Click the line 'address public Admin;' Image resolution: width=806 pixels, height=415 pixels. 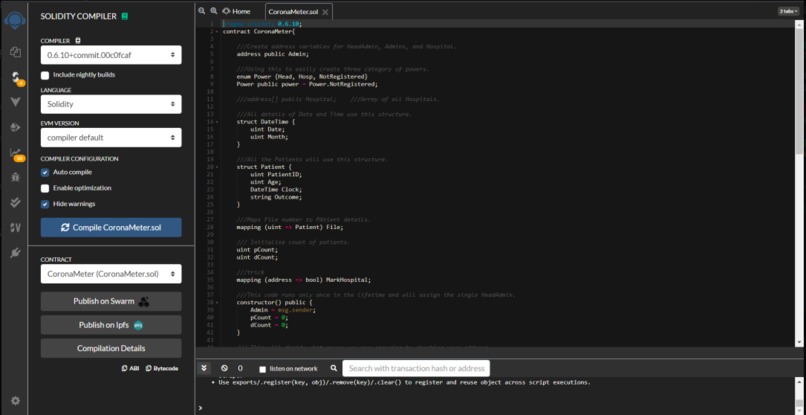[272, 54]
